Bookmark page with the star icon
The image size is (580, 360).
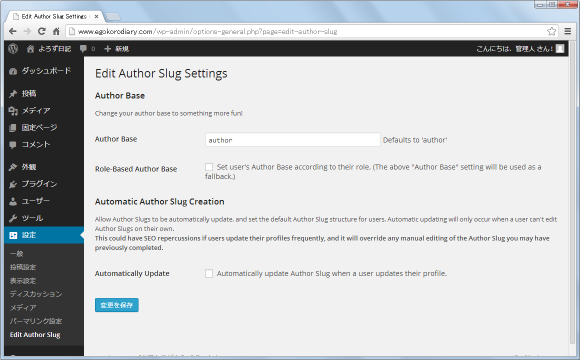552,31
